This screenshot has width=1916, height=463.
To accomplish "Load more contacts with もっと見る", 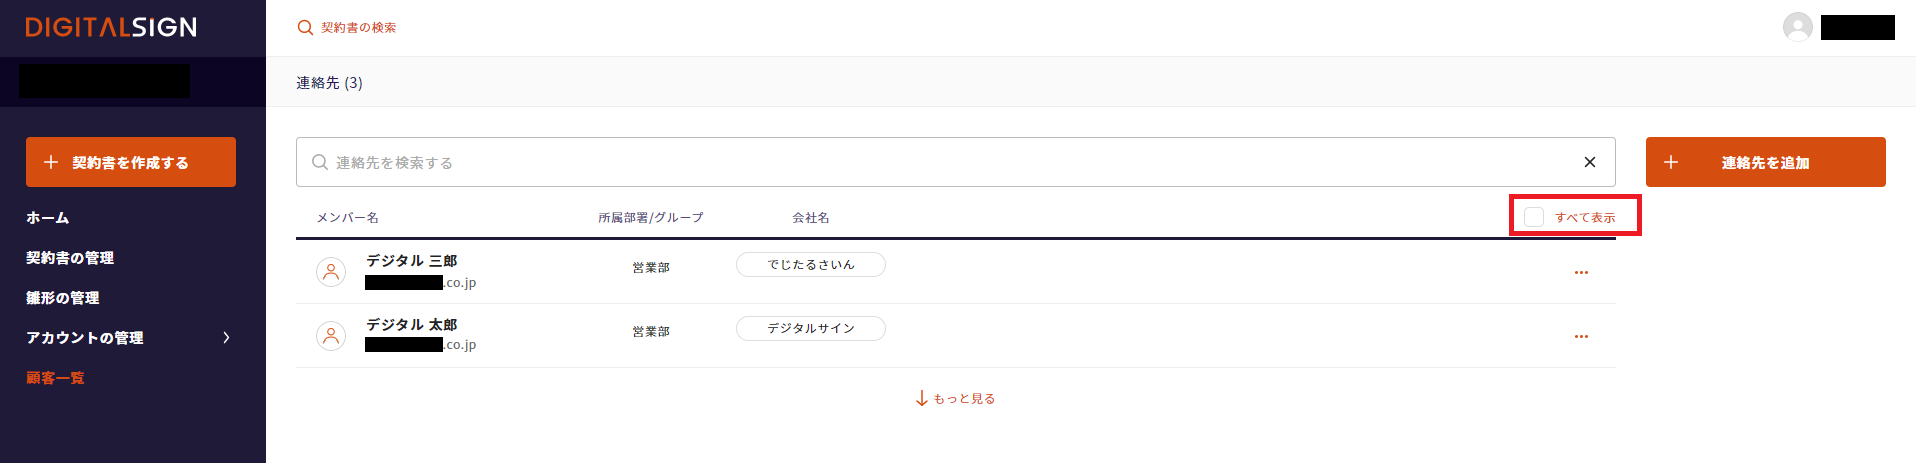I will pos(955,399).
